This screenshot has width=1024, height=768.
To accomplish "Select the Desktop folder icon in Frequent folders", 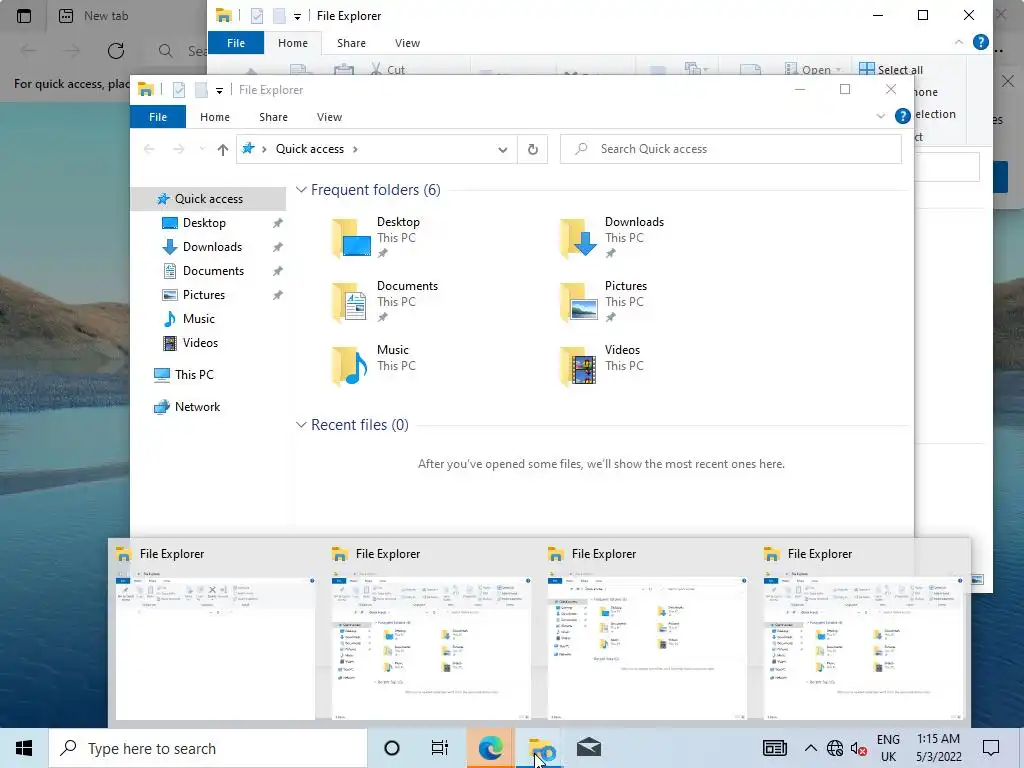I will pos(351,238).
